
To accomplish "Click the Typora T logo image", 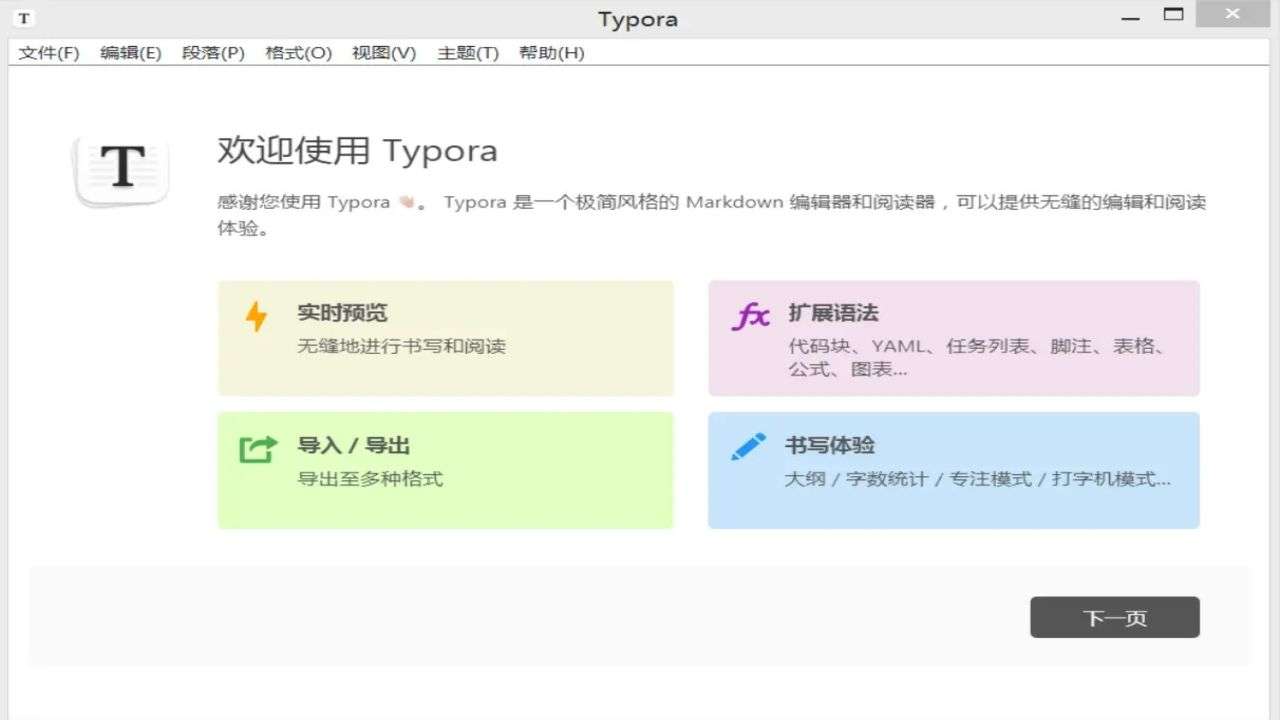I will (120, 170).
